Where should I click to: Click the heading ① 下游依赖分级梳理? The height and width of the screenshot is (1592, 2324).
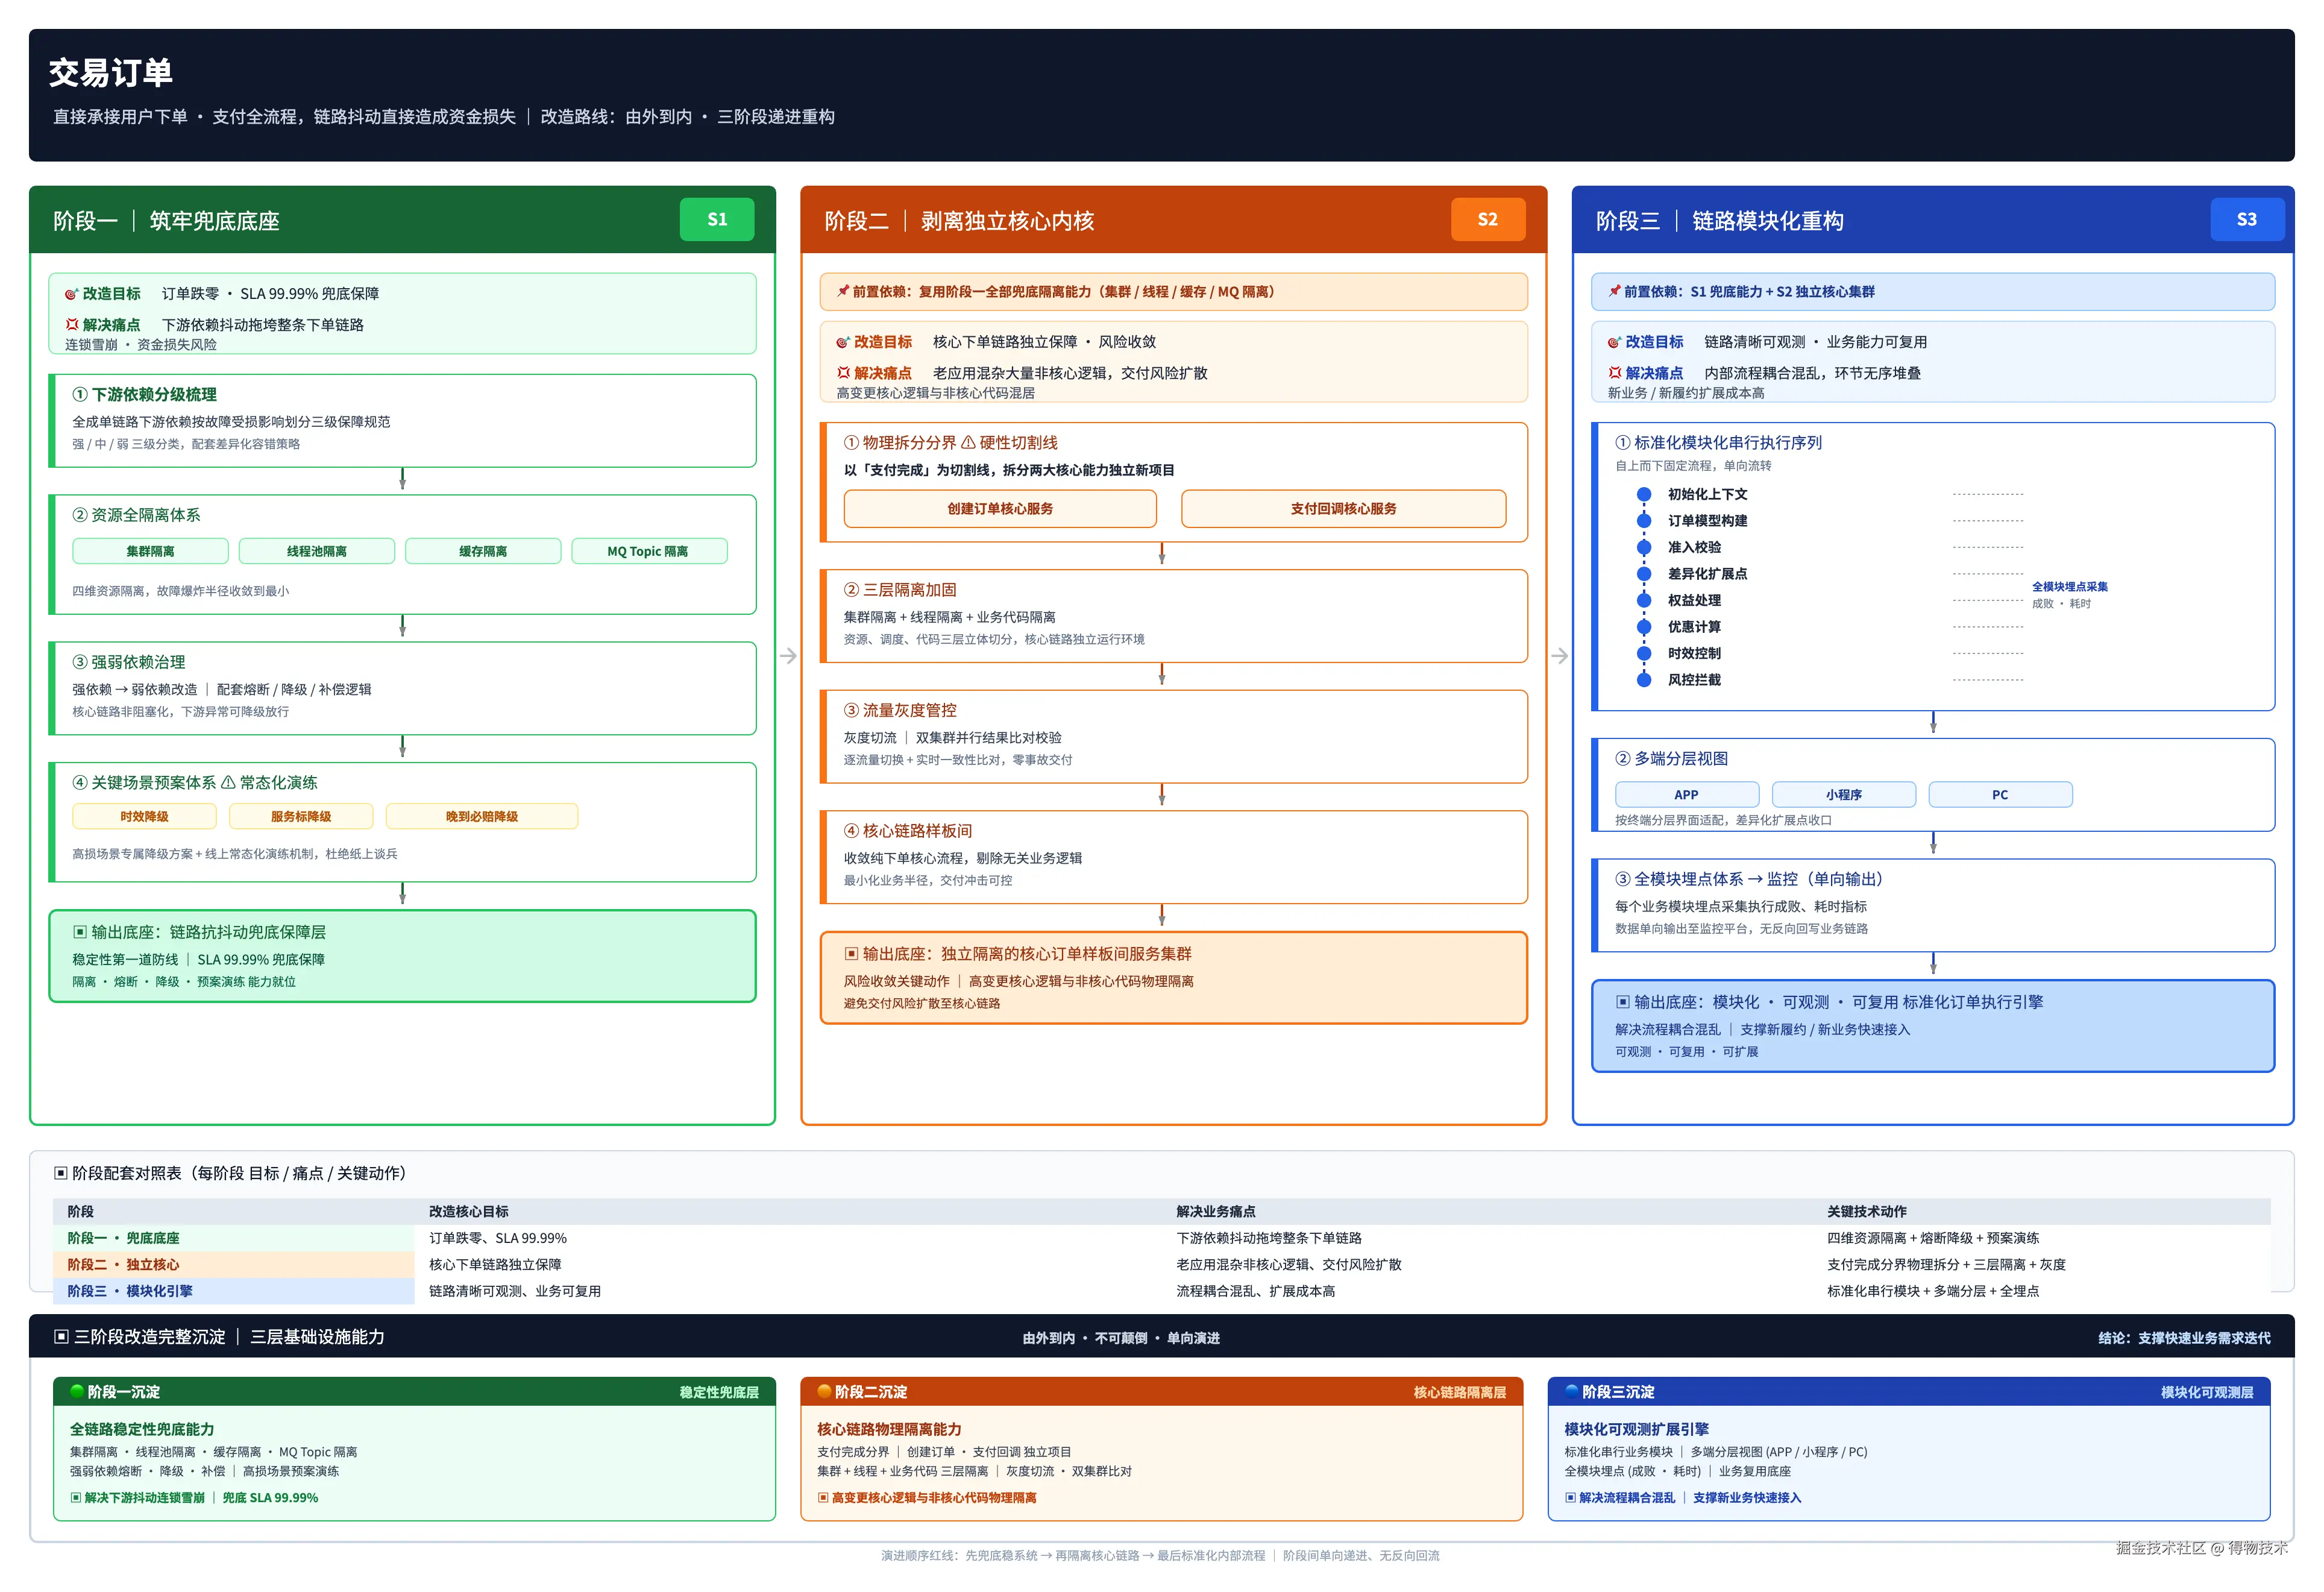point(145,394)
